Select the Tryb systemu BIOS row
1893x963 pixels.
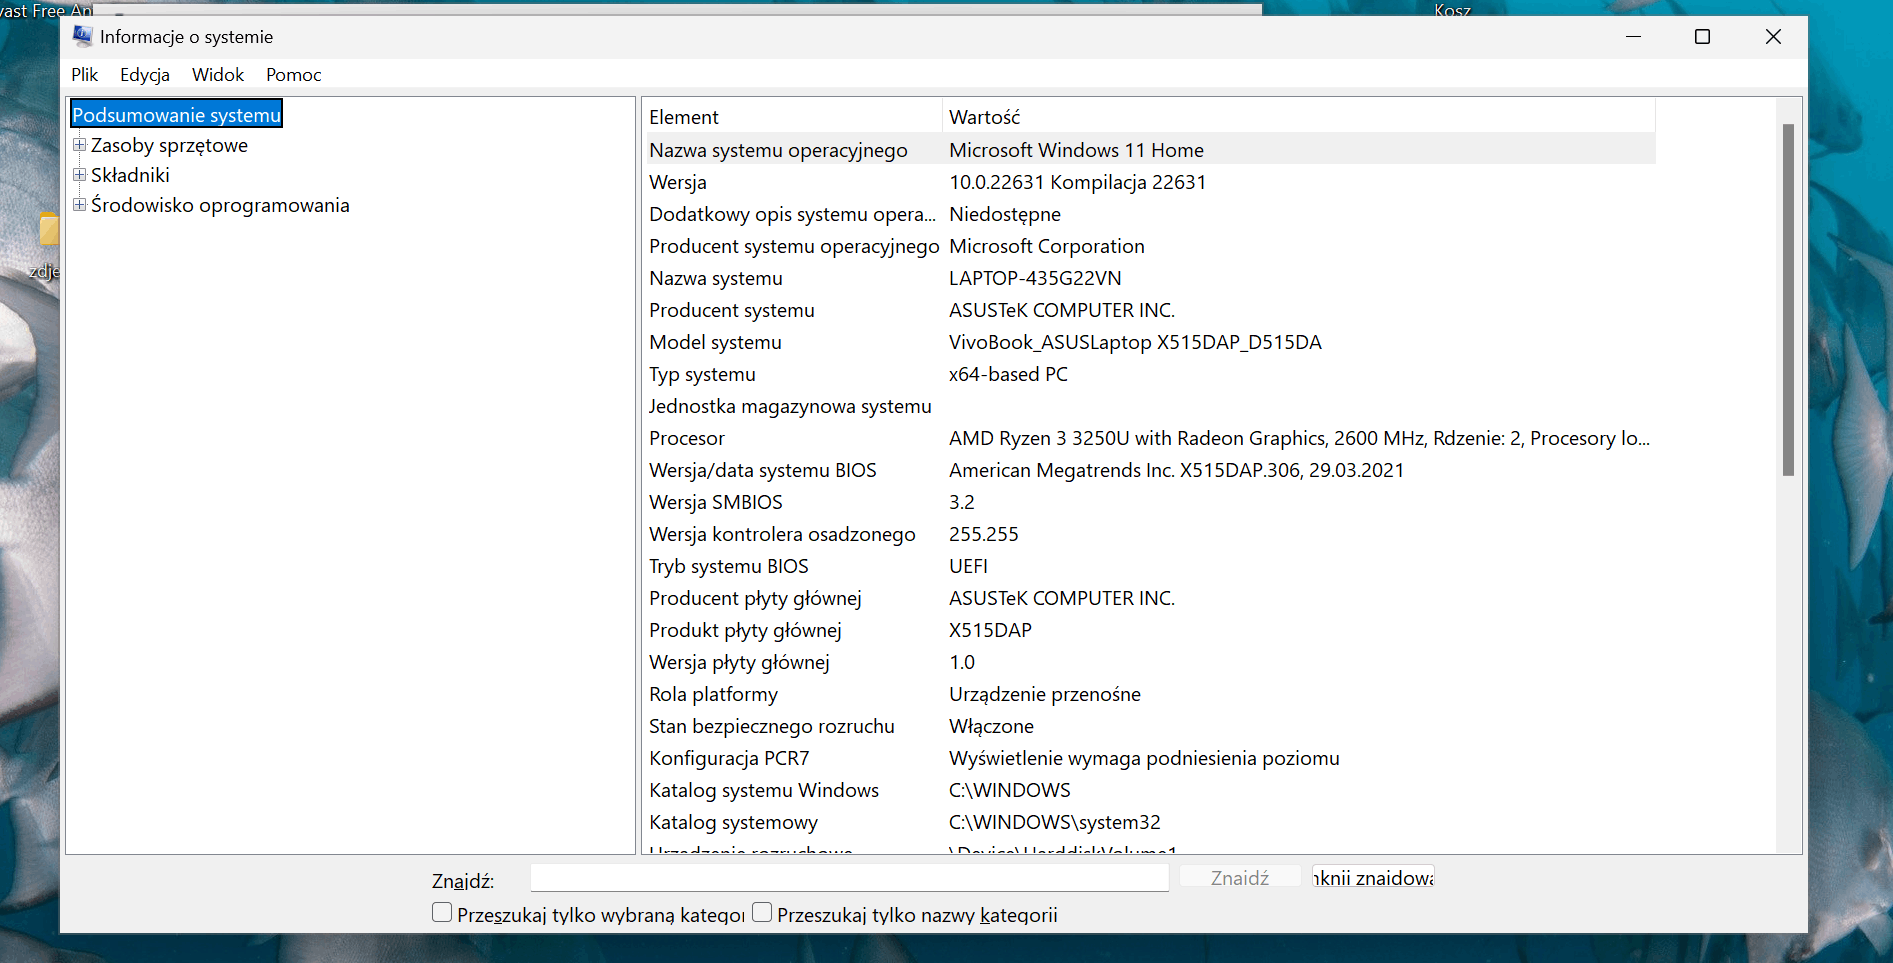pyautogui.click(x=1150, y=566)
